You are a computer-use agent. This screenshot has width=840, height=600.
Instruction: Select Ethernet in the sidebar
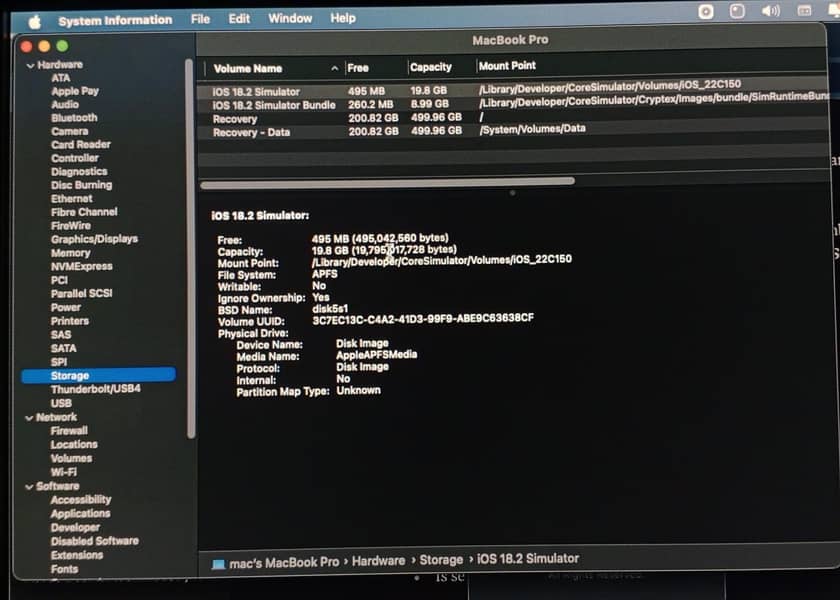[x=71, y=199]
